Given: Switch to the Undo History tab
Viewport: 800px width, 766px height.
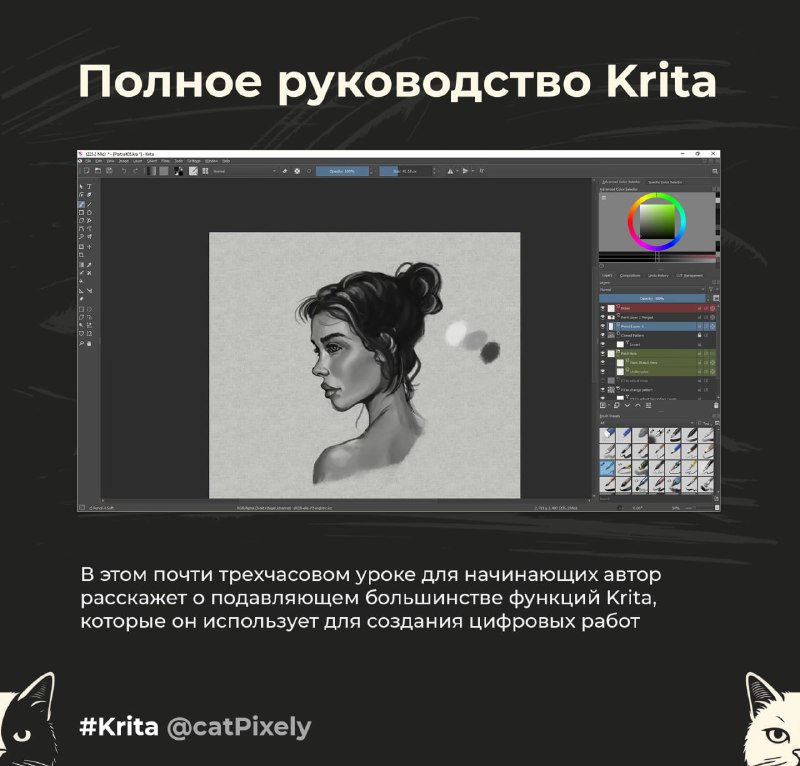Looking at the screenshot, I should pyautogui.click(x=658, y=276).
